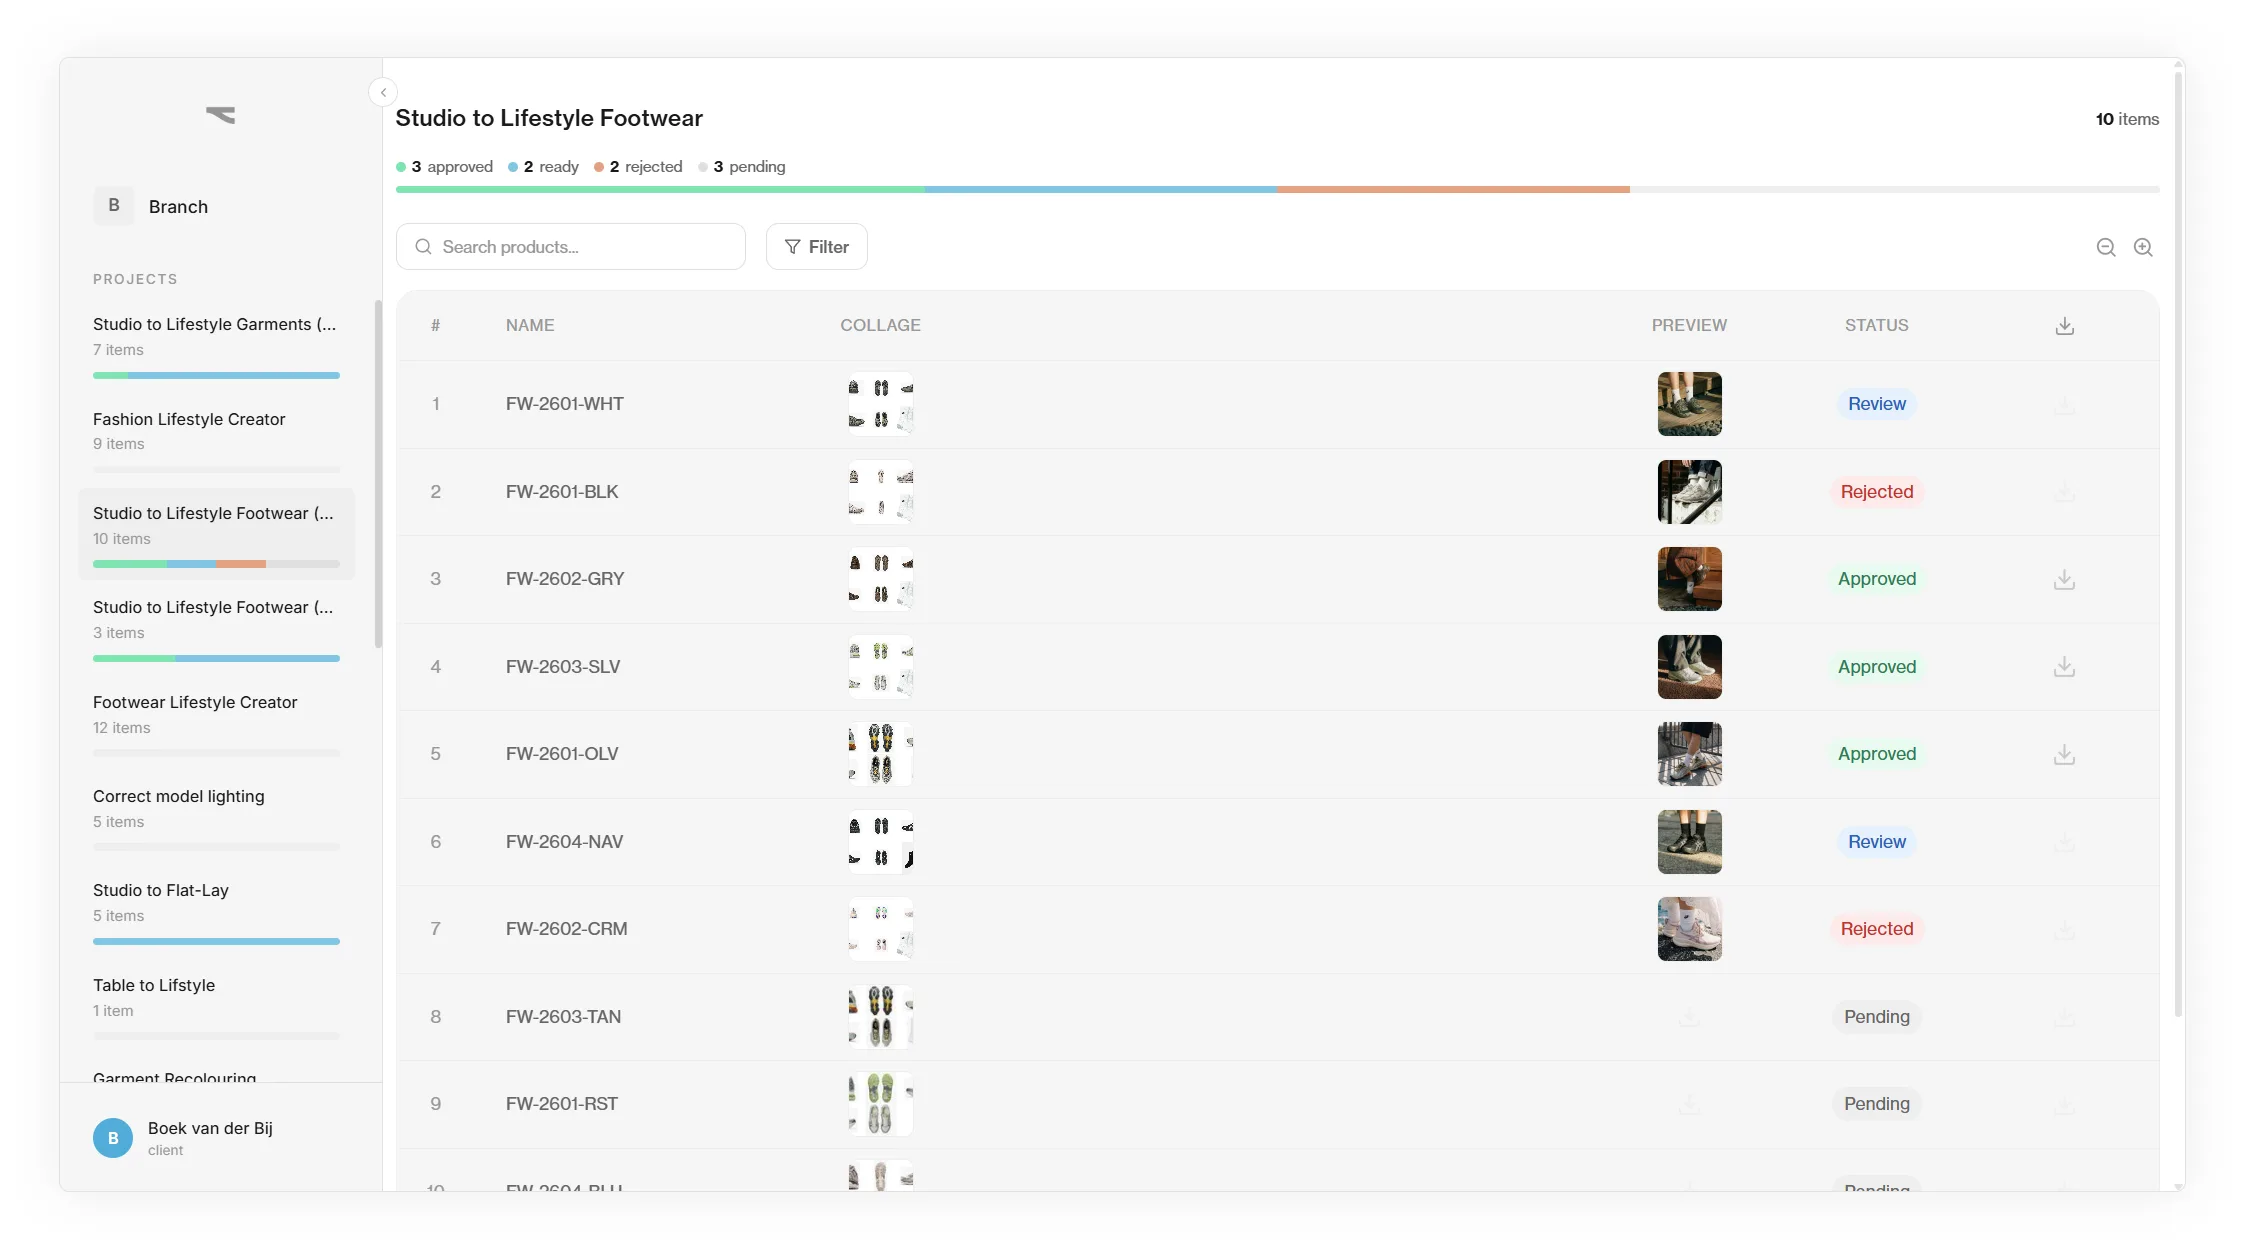Viewport: 2243px width, 1258px height.
Task: Click the download-all icon in column header
Action: tap(2064, 325)
